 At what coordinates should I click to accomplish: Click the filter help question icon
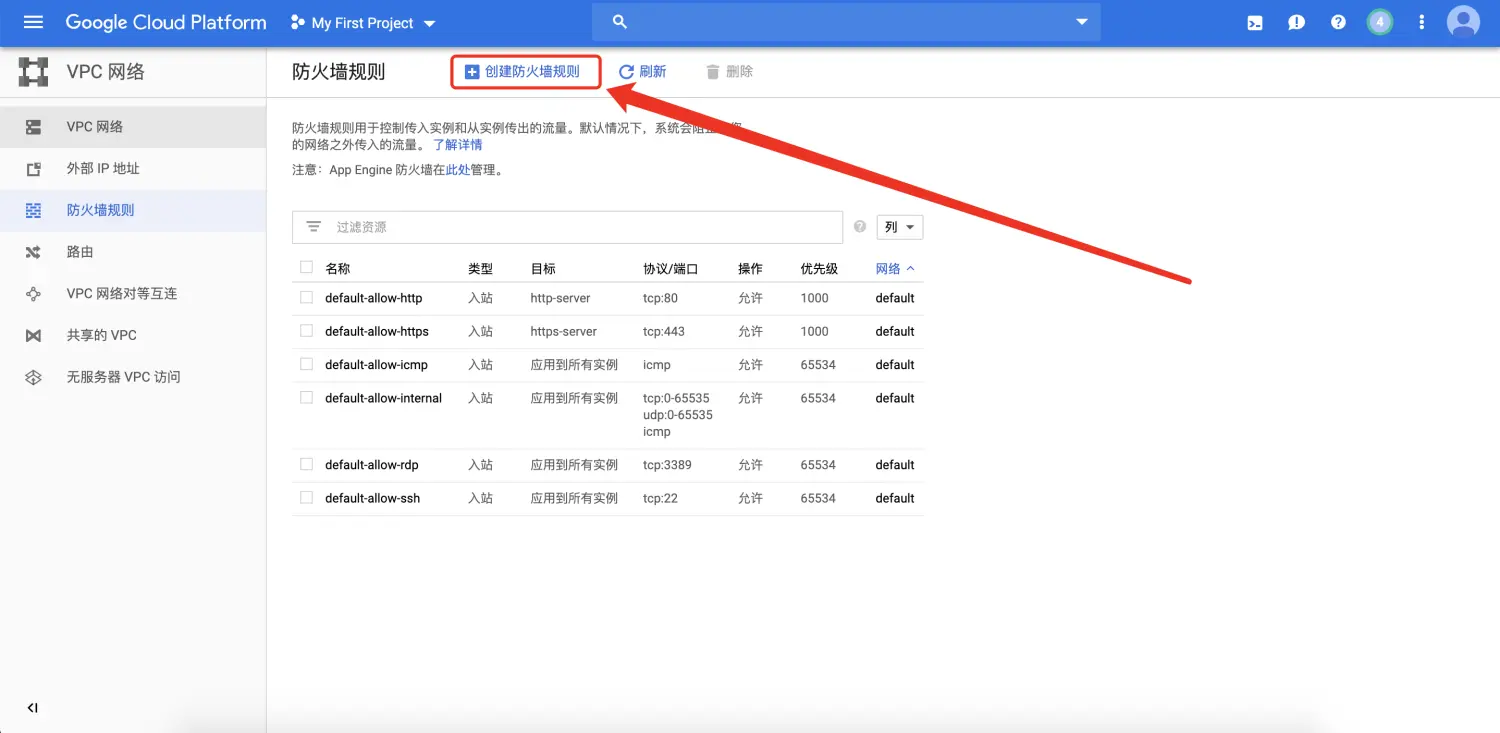click(x=859, y=227)
